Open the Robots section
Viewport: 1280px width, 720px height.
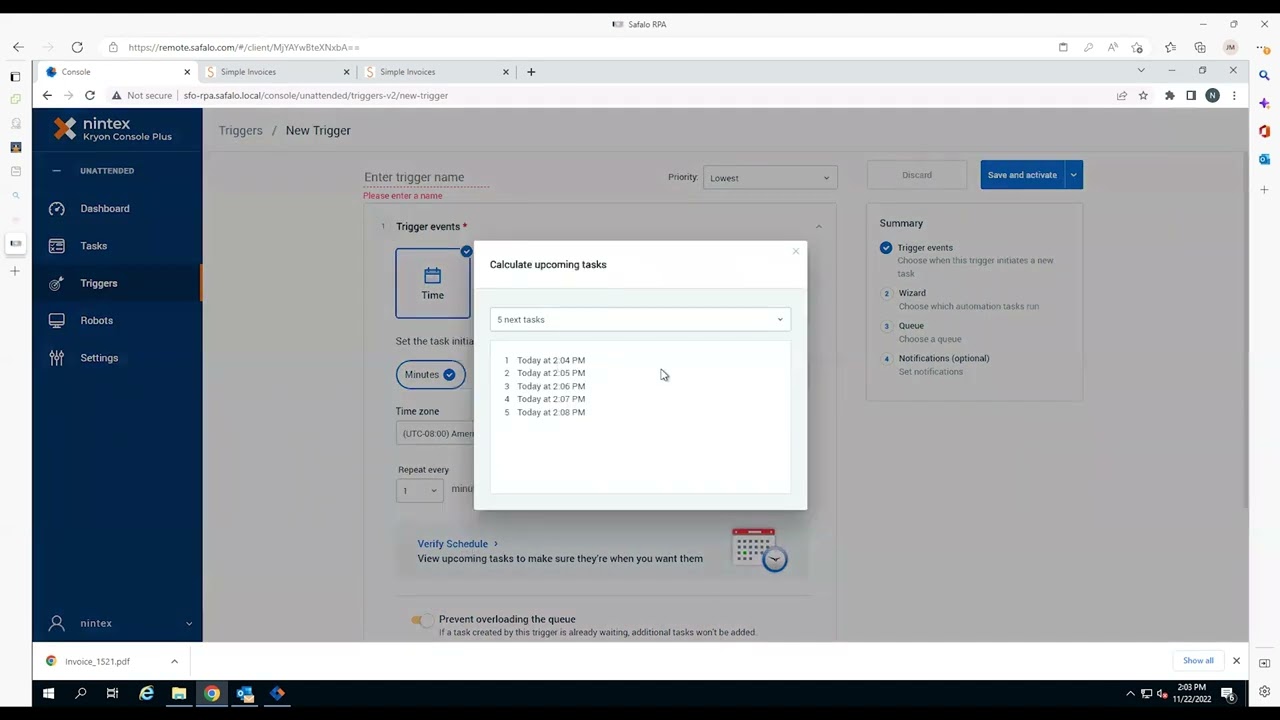[x=96, y=320]
